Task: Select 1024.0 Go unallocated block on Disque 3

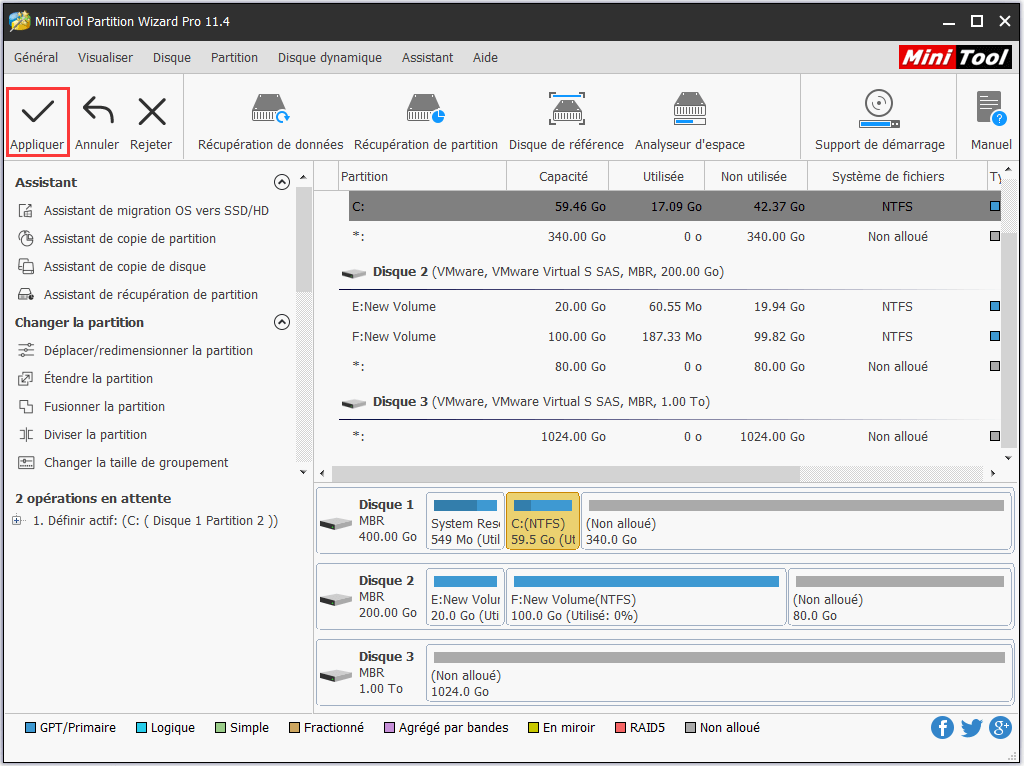Action: coord(718,673)
